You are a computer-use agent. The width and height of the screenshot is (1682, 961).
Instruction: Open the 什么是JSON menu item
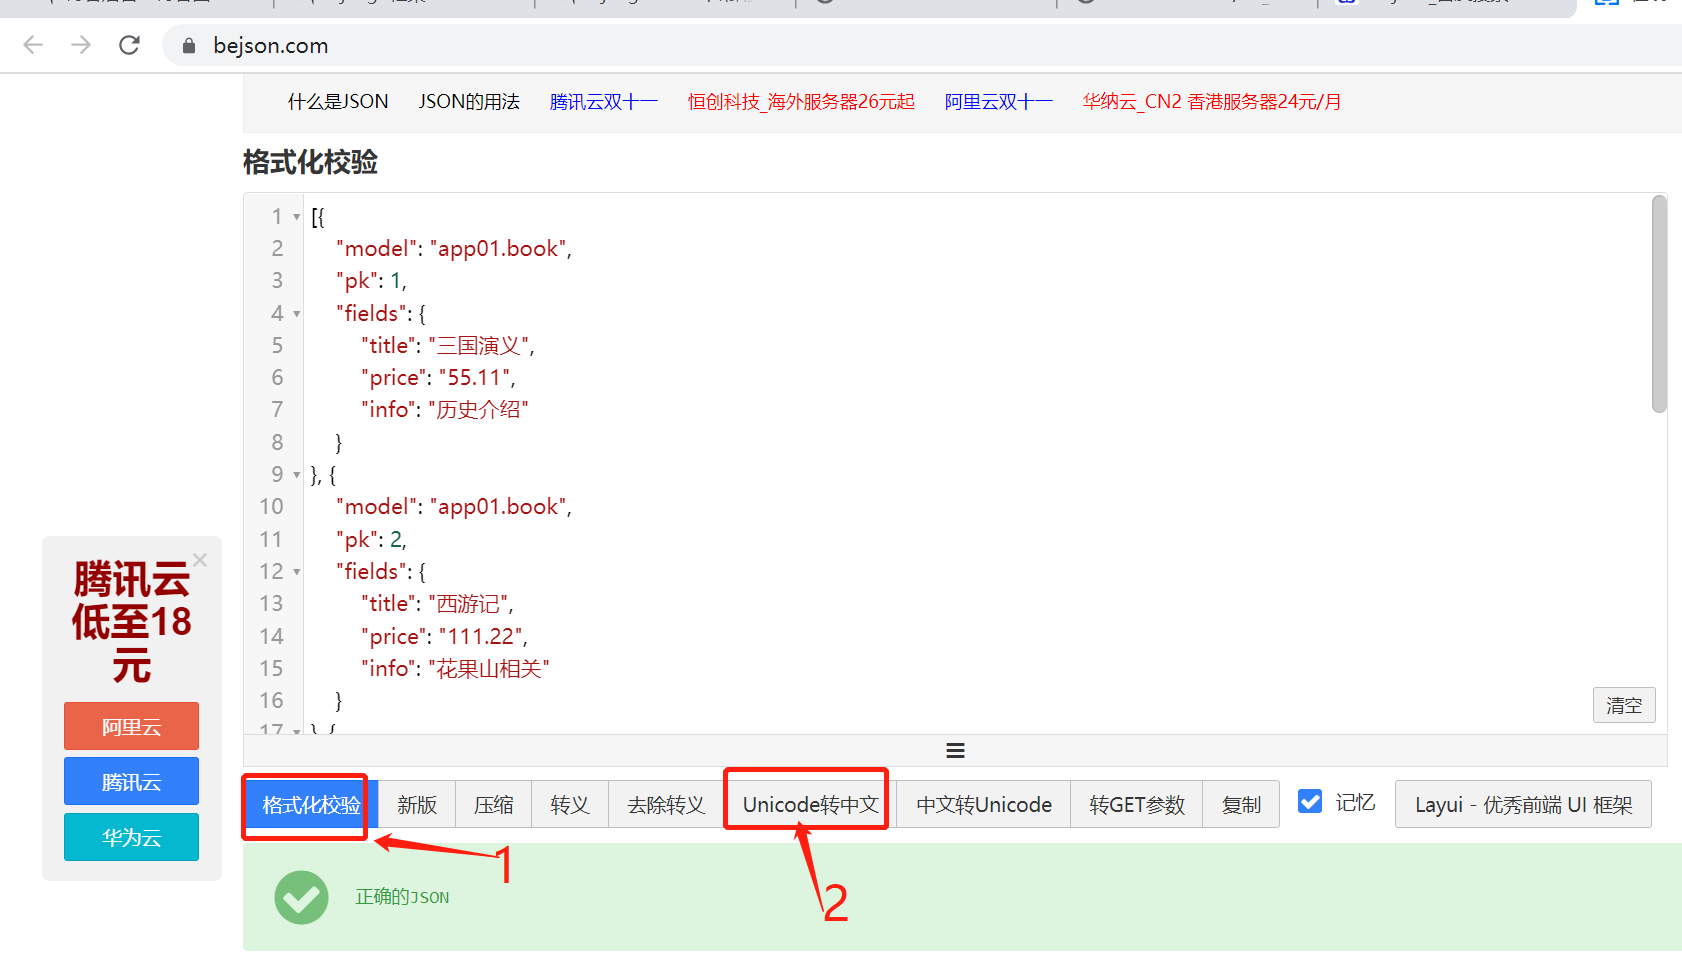point(338,102)
